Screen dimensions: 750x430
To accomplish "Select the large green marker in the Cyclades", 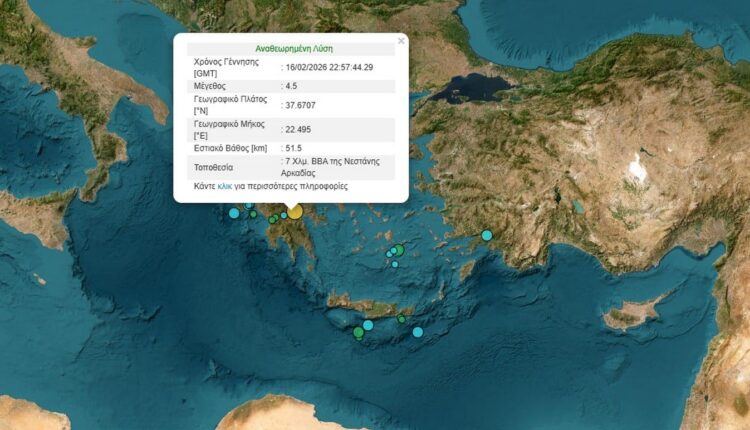I will click(398, 250).
